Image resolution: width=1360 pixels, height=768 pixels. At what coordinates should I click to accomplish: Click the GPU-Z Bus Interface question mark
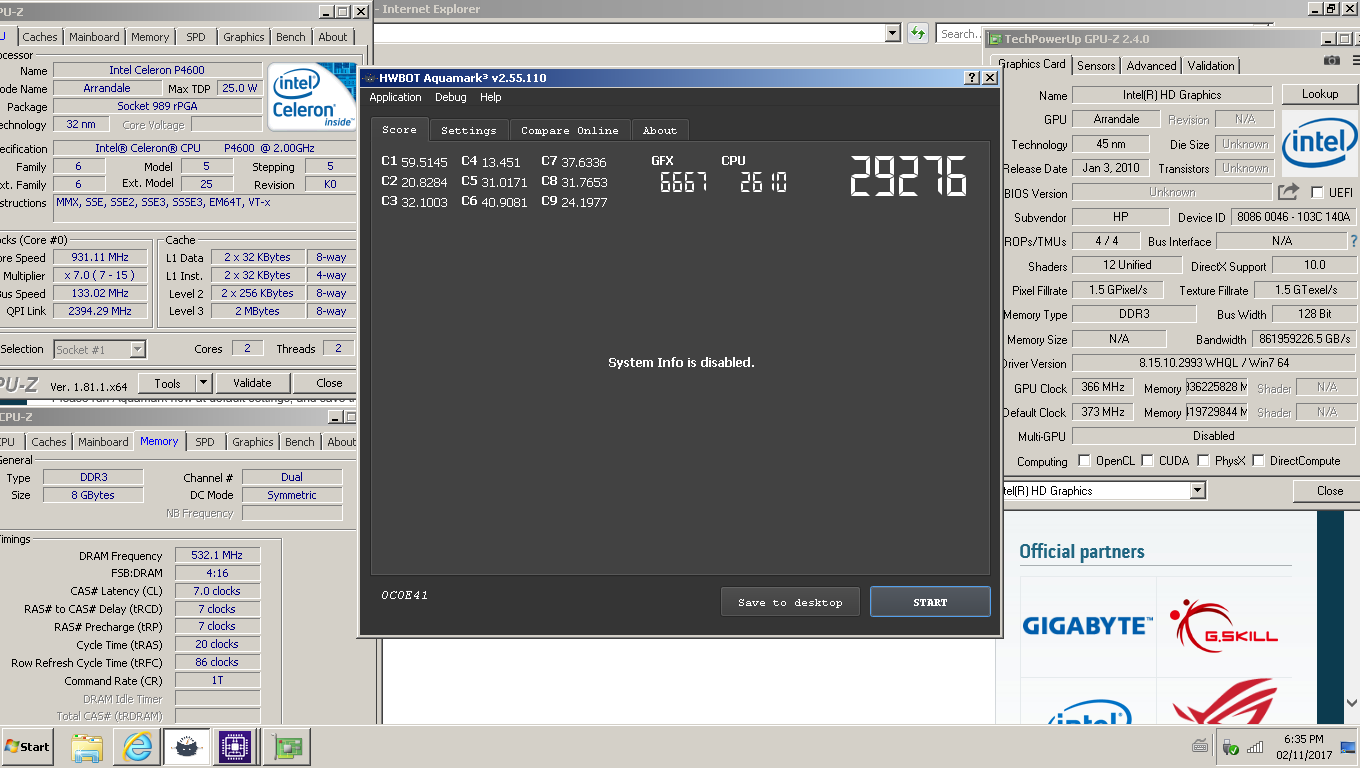pos(1354,241)
